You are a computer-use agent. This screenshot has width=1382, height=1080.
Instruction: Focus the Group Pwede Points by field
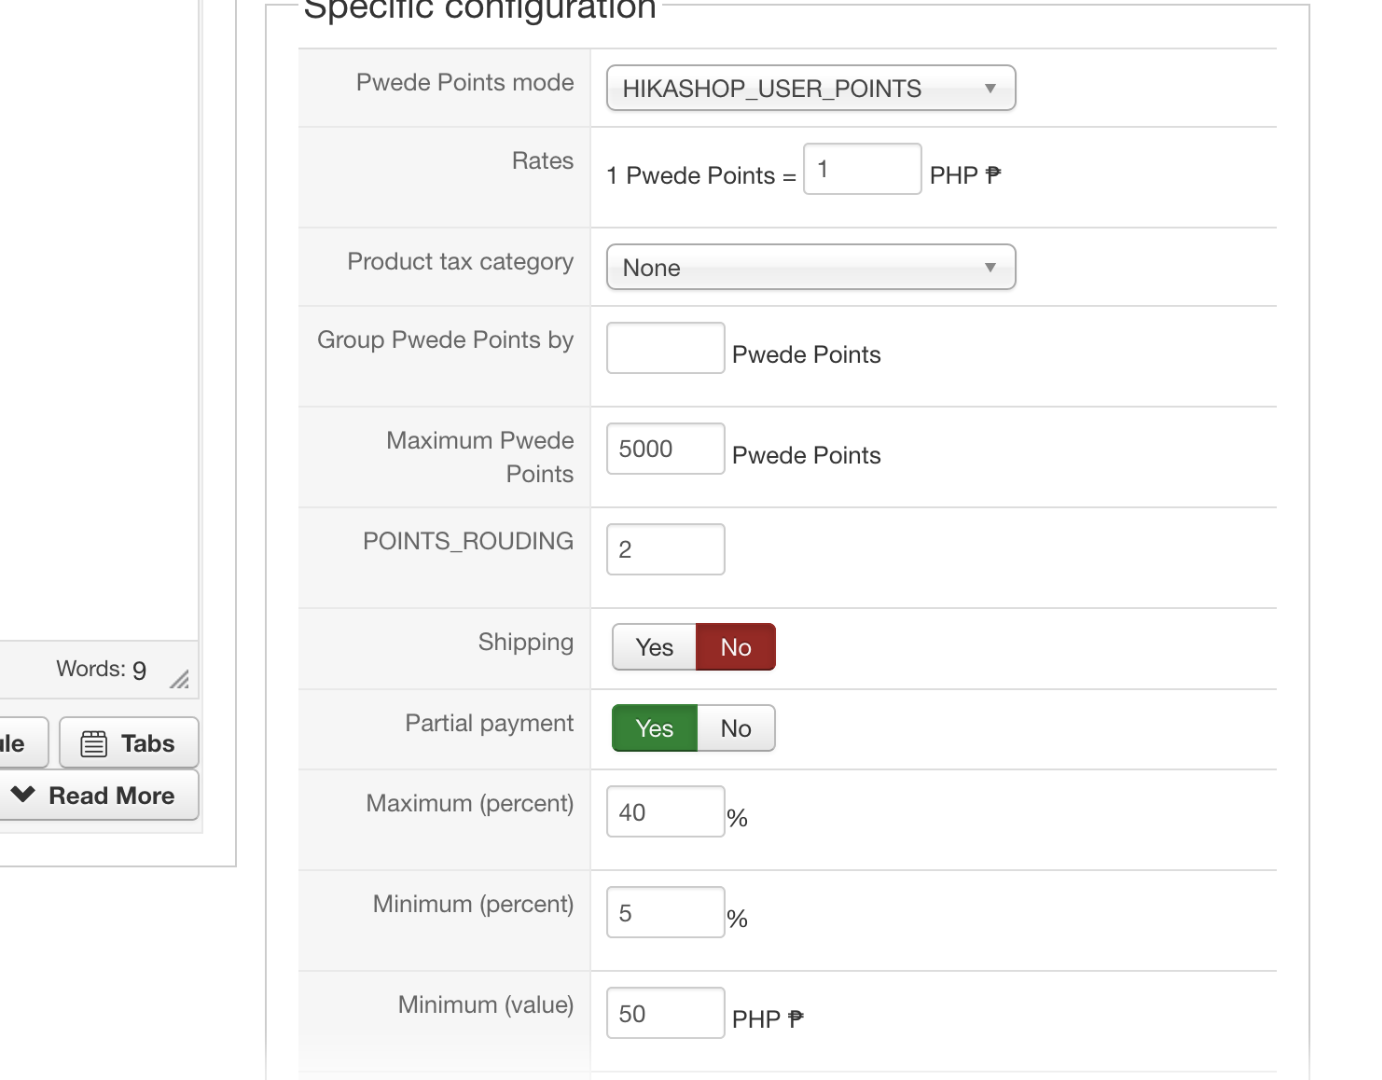click(665, 348)
